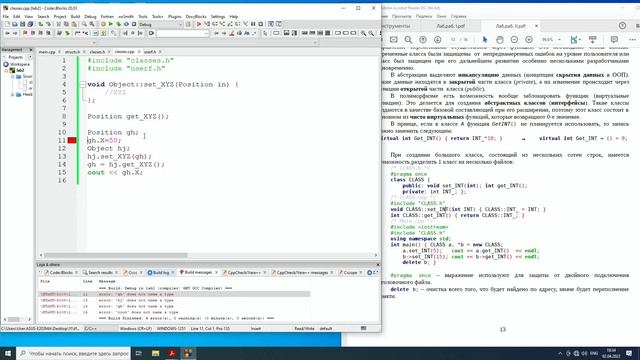Switch to the main.cpp editor tab
The image size is (640, 360).
pyautogui.click(x=47, y=52)
